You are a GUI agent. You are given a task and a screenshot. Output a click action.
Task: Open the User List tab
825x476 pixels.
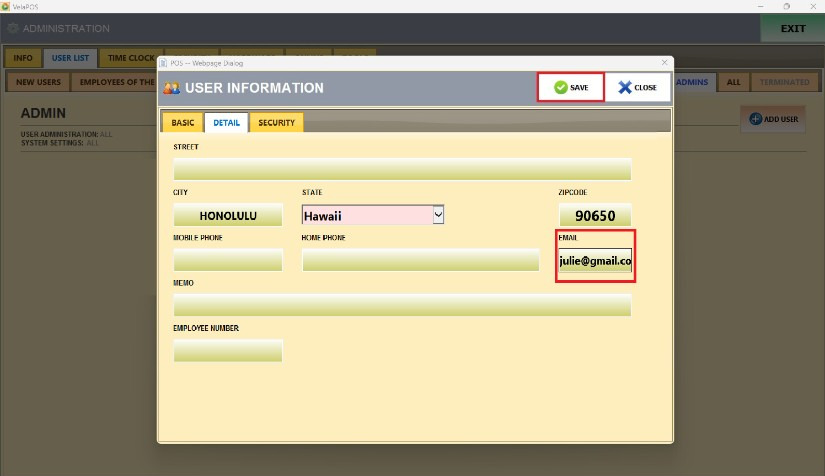(70, 58)
